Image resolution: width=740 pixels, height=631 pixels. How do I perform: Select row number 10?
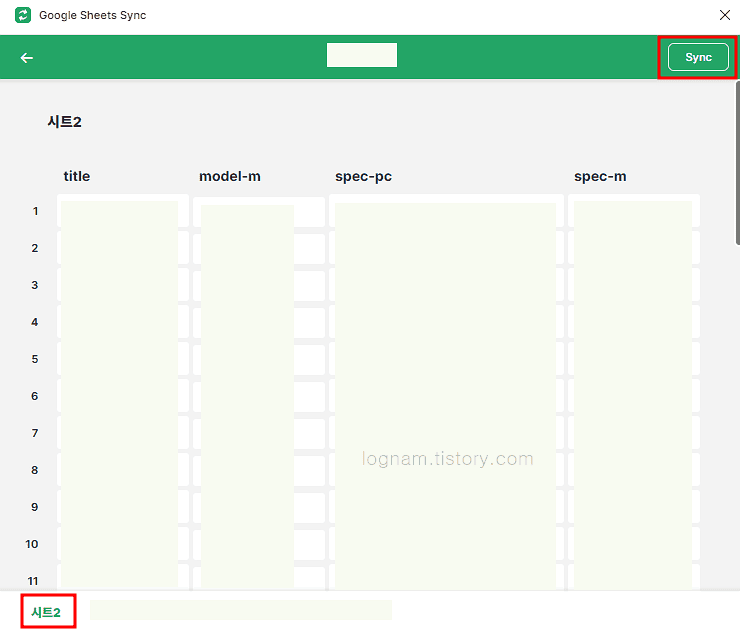(x=32, y=544)
